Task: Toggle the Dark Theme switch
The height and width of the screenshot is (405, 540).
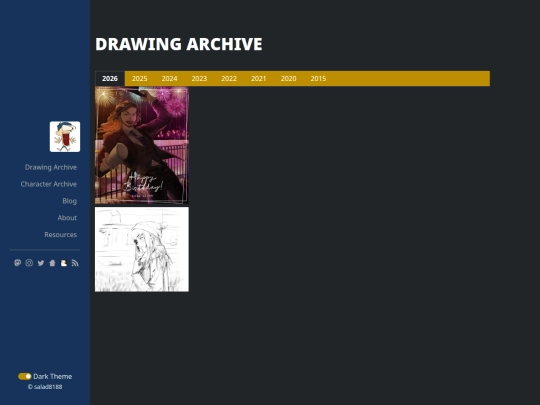Action: pos(25,376)
